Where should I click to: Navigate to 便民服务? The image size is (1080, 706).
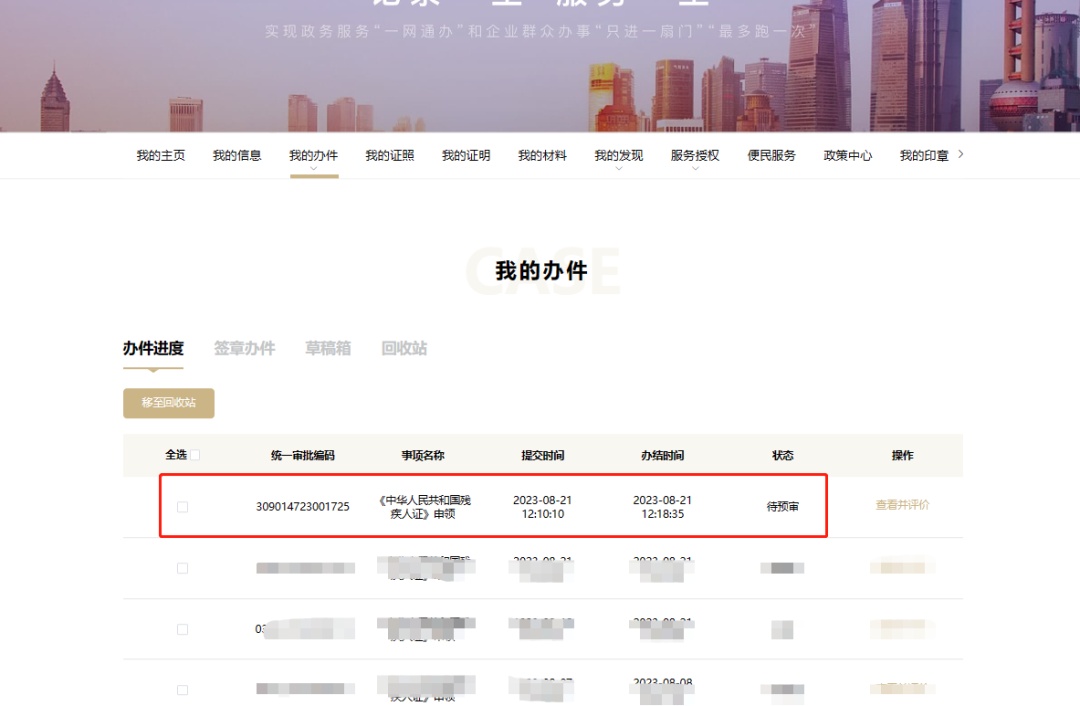point(771,156)
